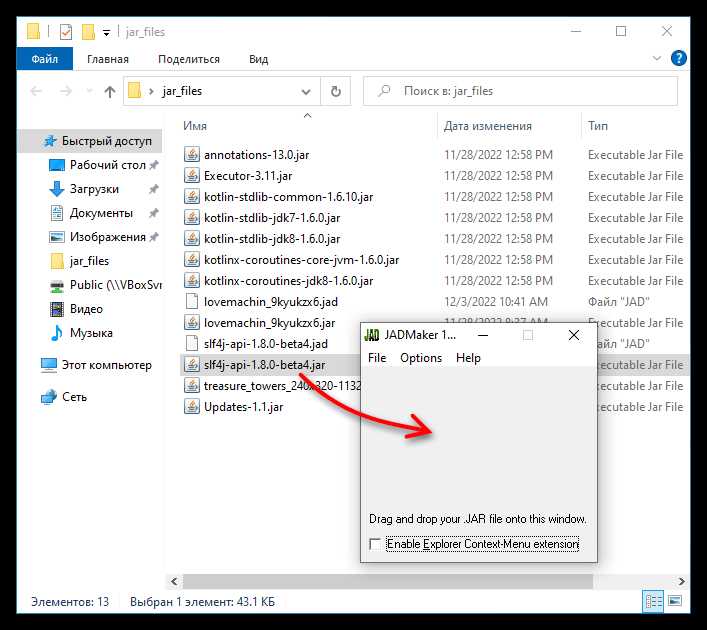Screen dimensions: 707x630
Task: Expand the path chevron before jar_files
Action: (152, 92)
